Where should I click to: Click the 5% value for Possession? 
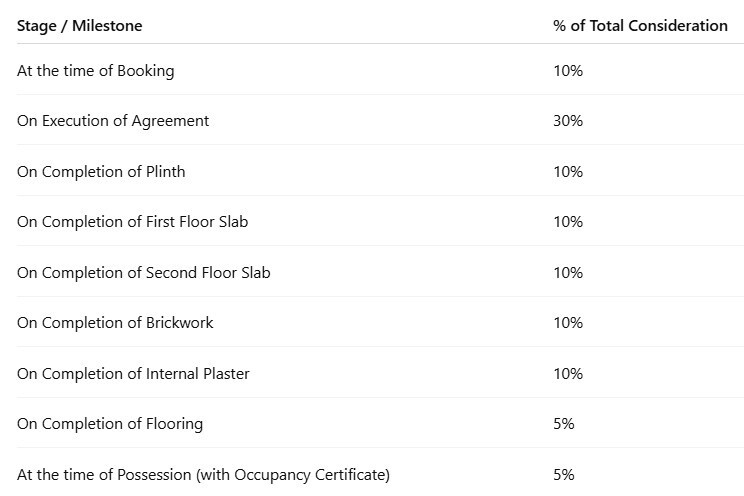coord(564,474)
